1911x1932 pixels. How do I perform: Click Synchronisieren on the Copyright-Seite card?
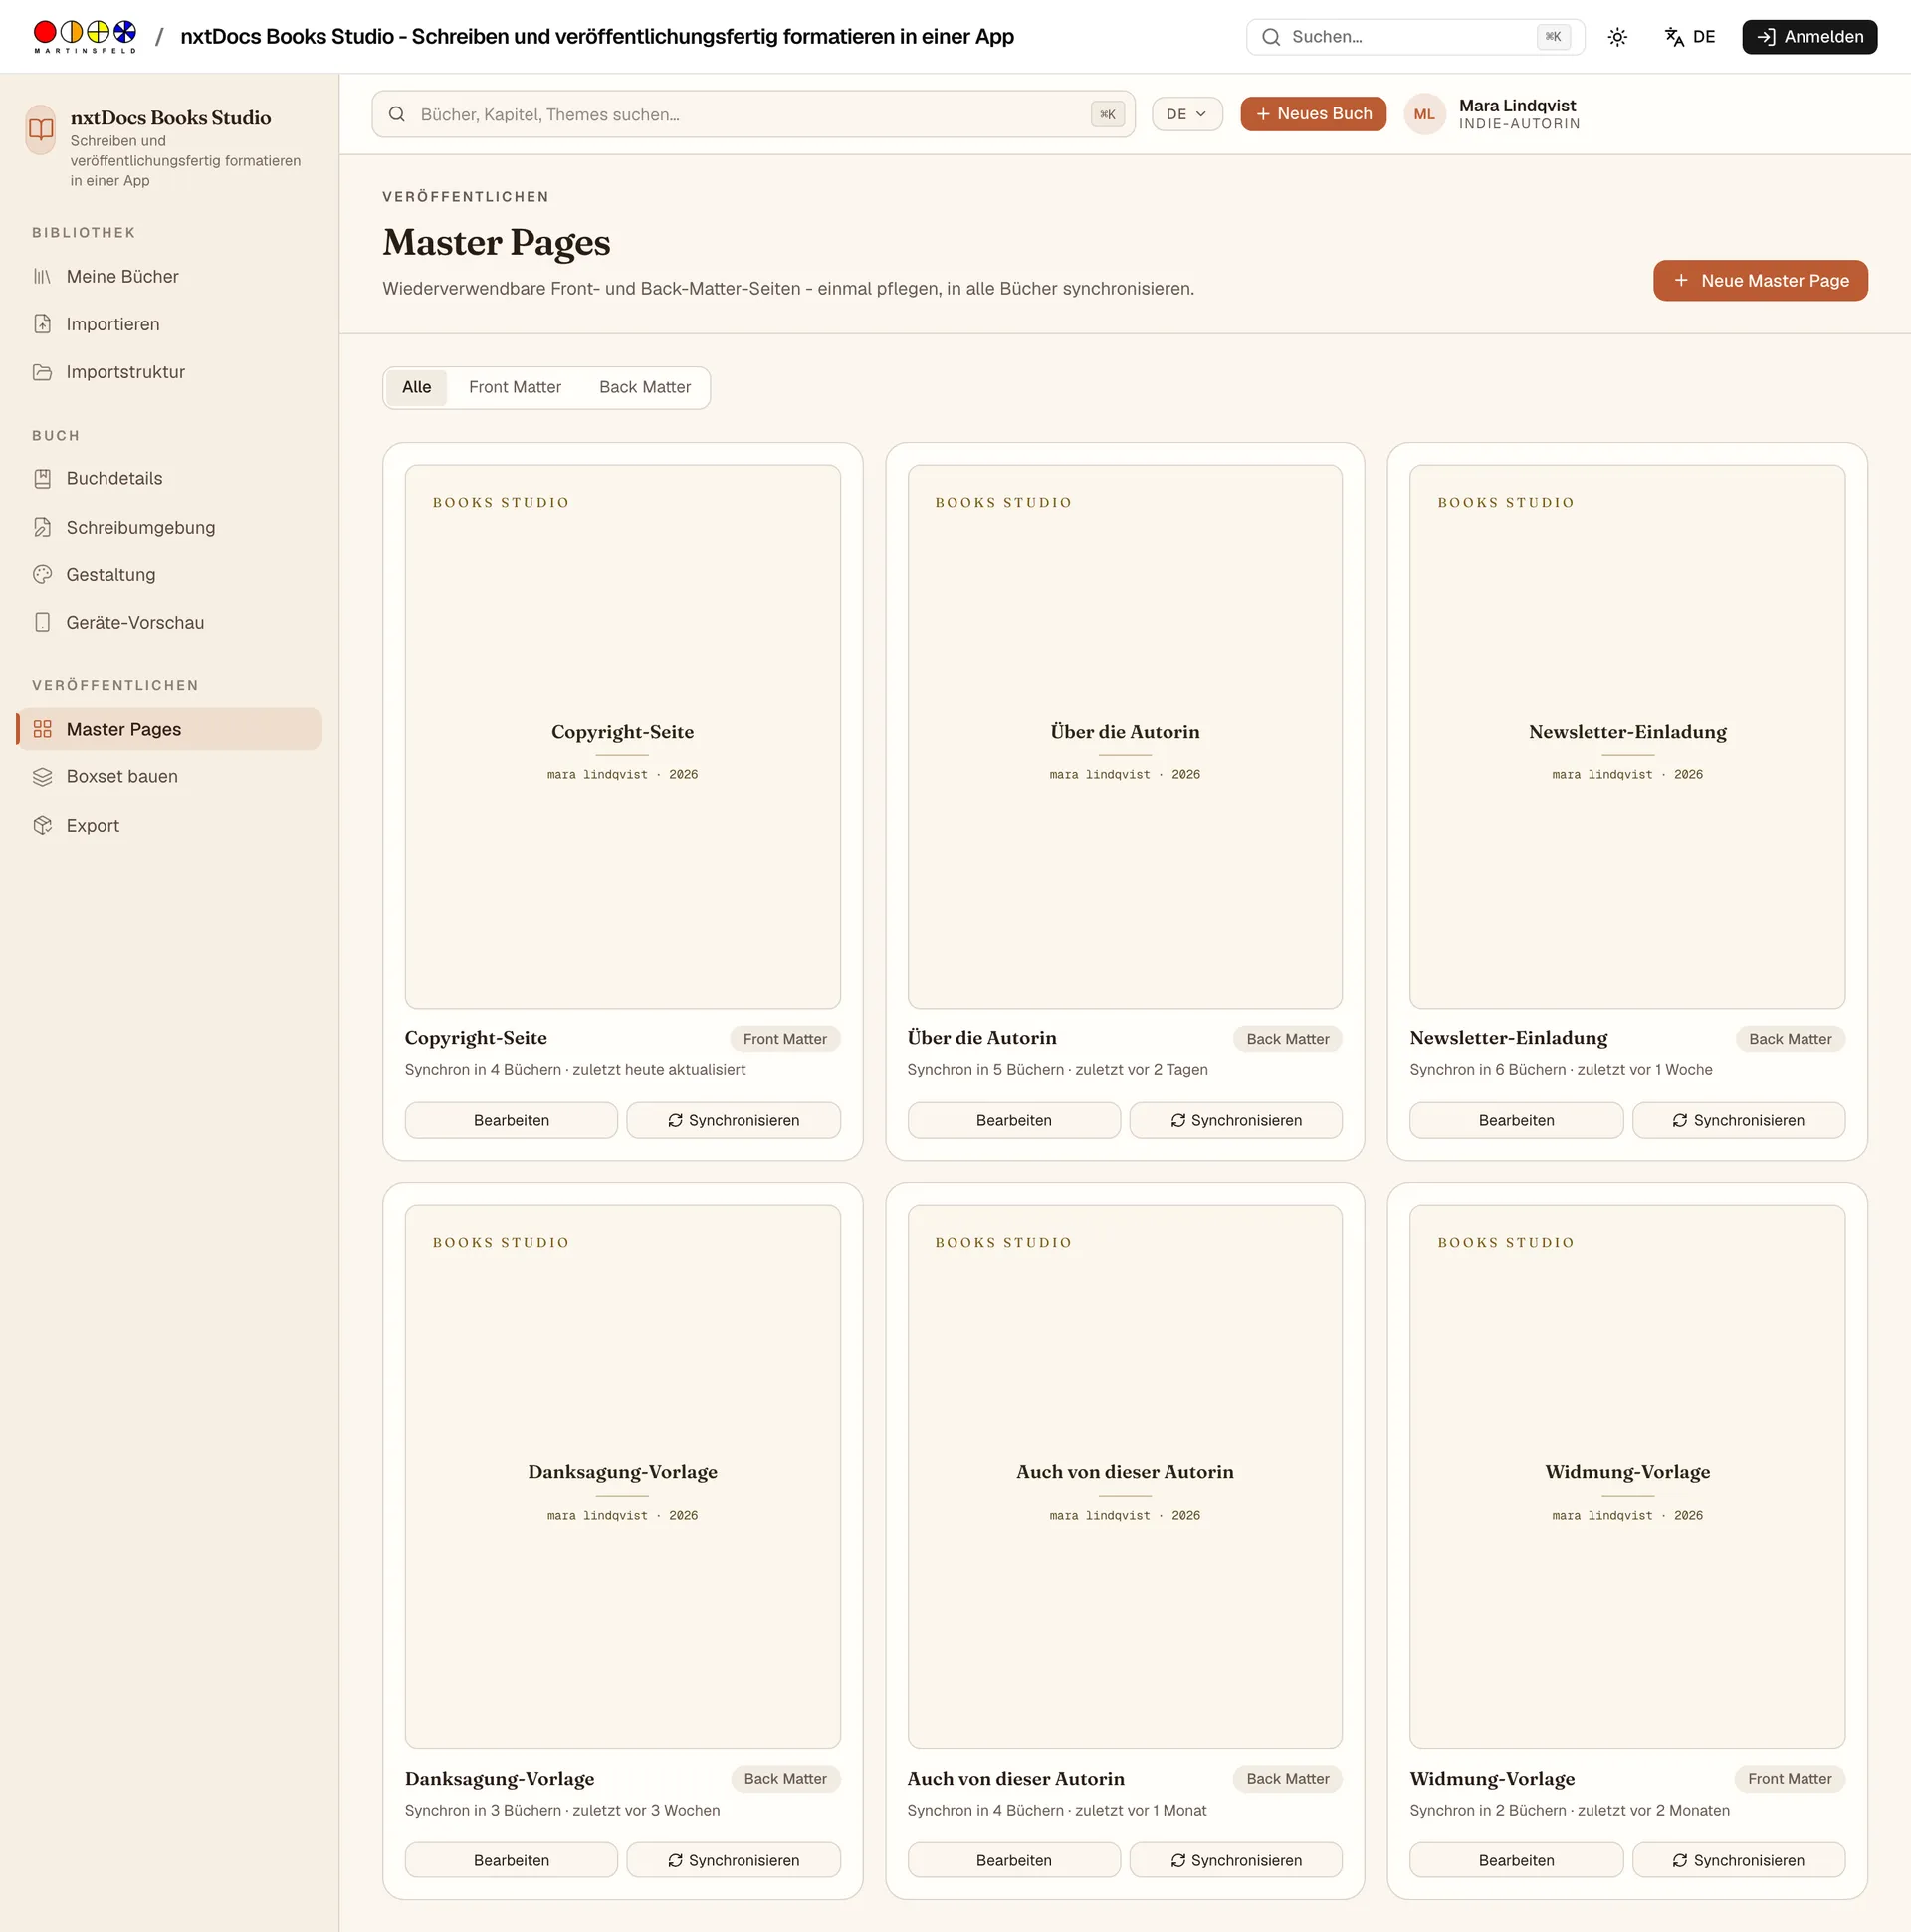coord(733,1120)
